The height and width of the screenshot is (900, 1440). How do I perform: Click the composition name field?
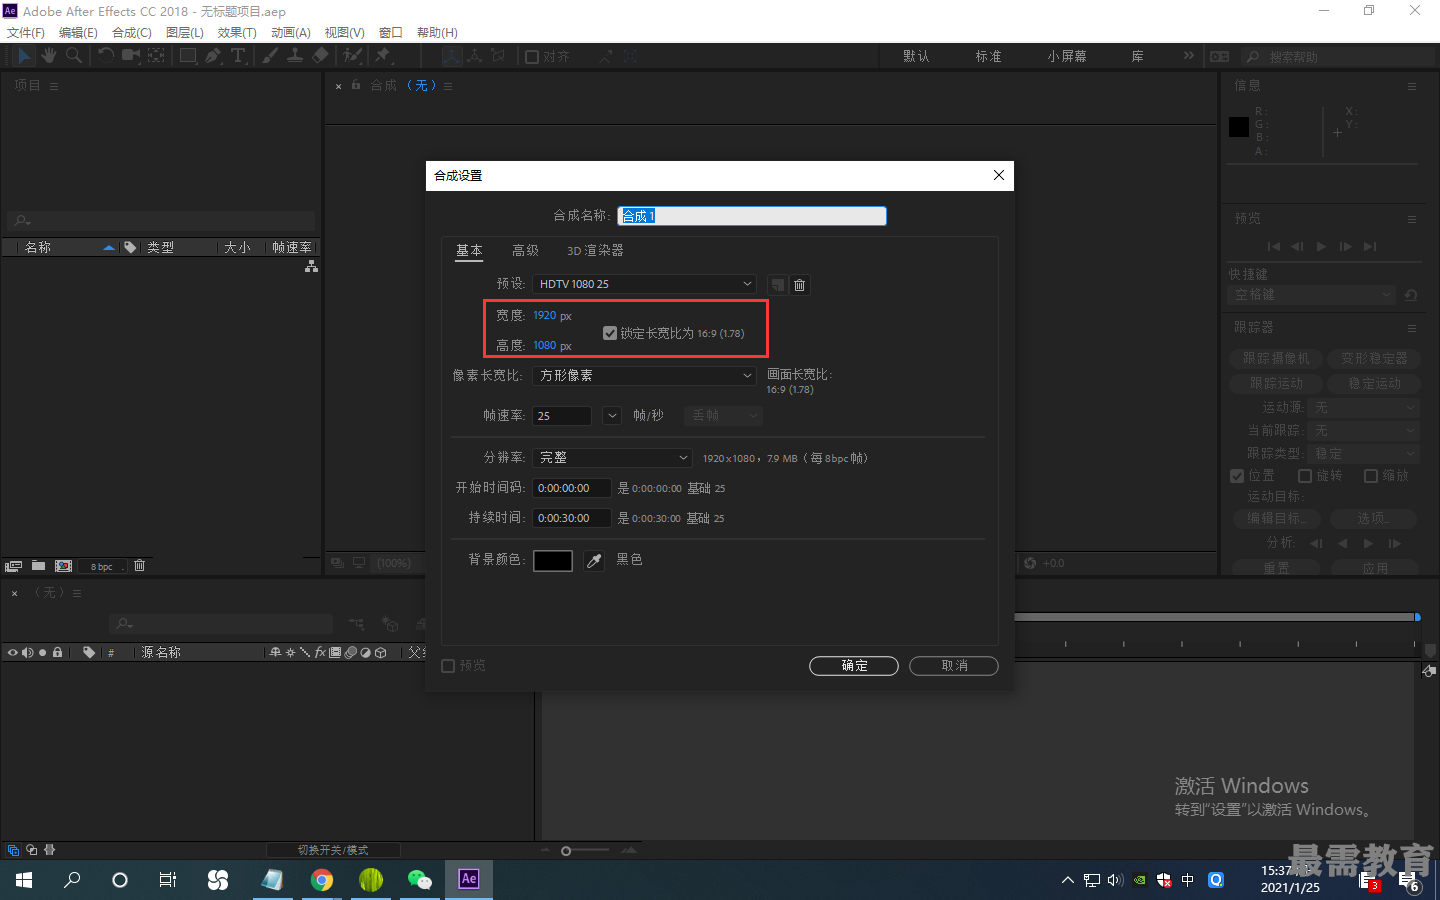[x=752, y=216]
